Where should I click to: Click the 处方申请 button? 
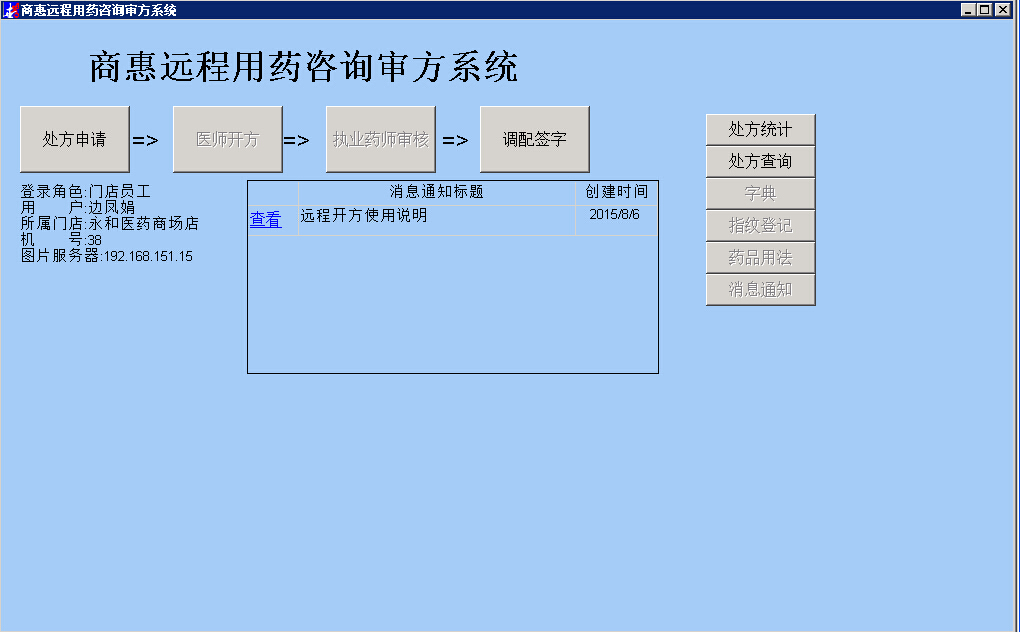coord(75,139)
